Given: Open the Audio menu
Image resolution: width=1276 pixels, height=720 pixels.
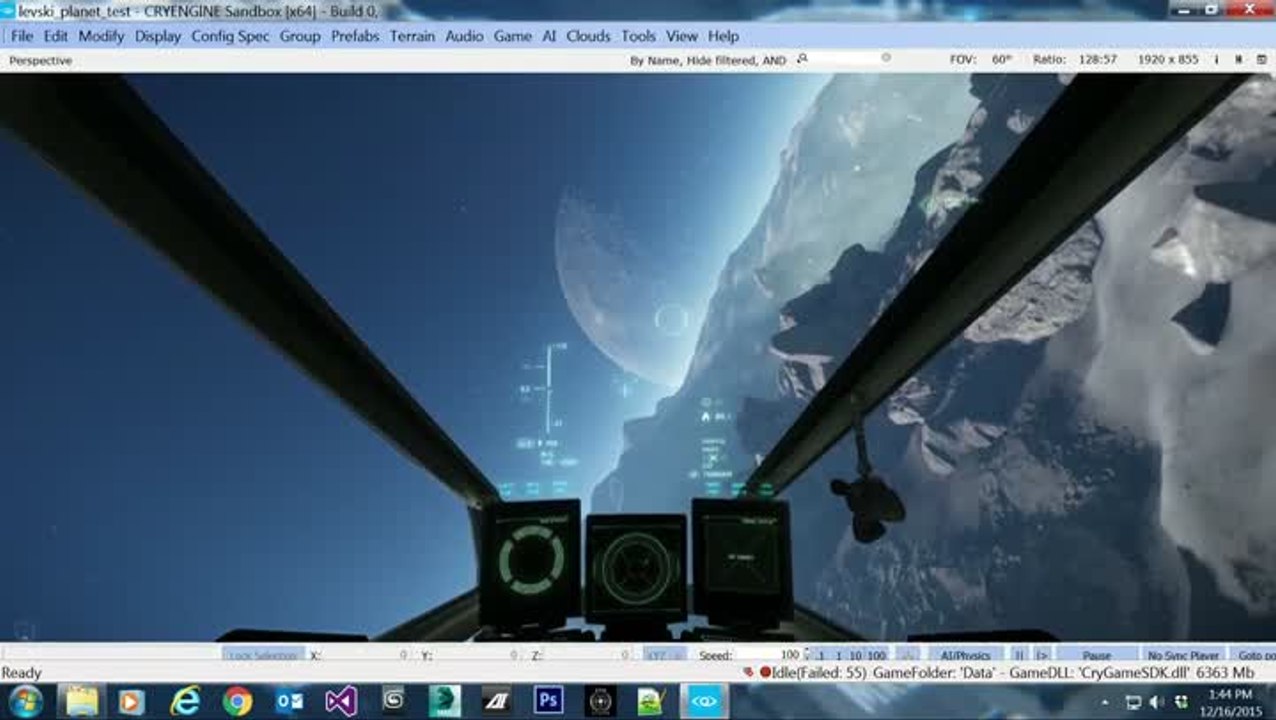Looking at the screenshot, I should [x=464, y=36].
